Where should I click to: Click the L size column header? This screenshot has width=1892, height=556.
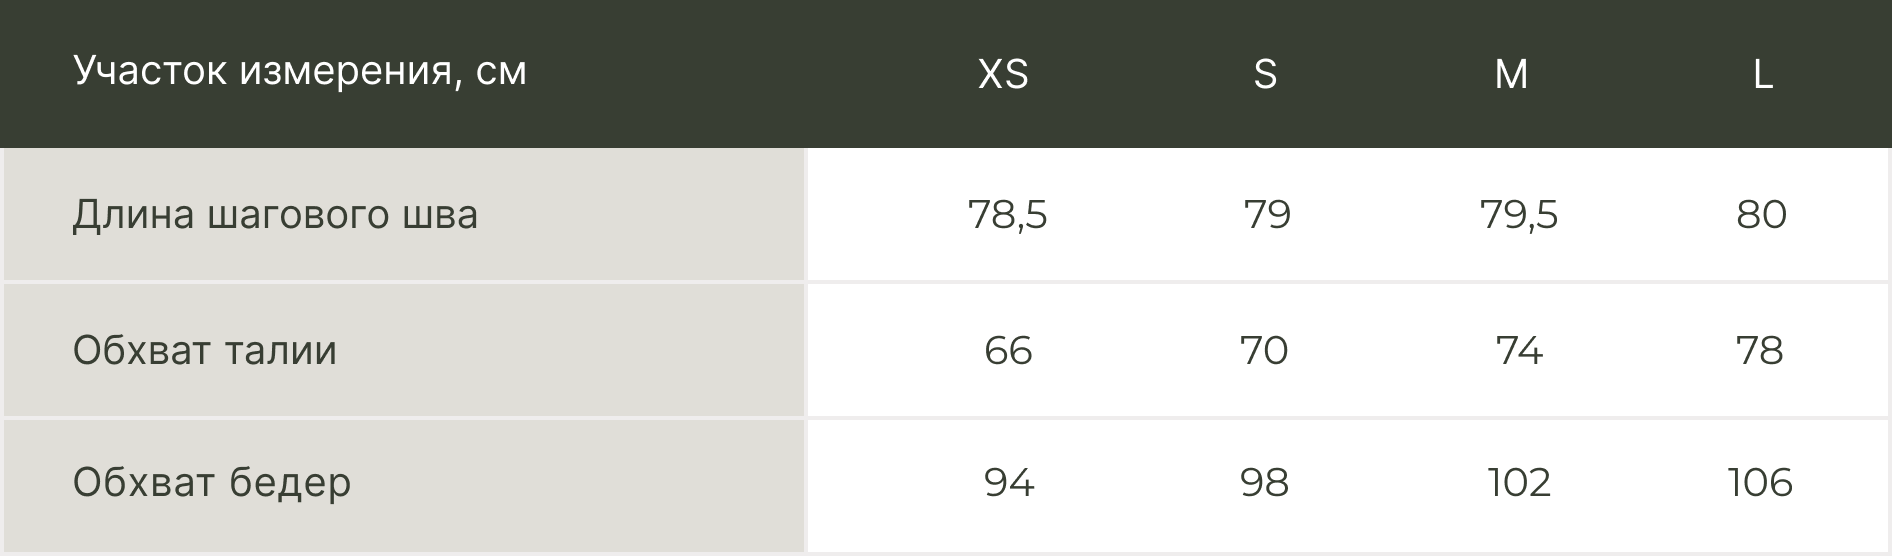click(x=1763, y=74)
